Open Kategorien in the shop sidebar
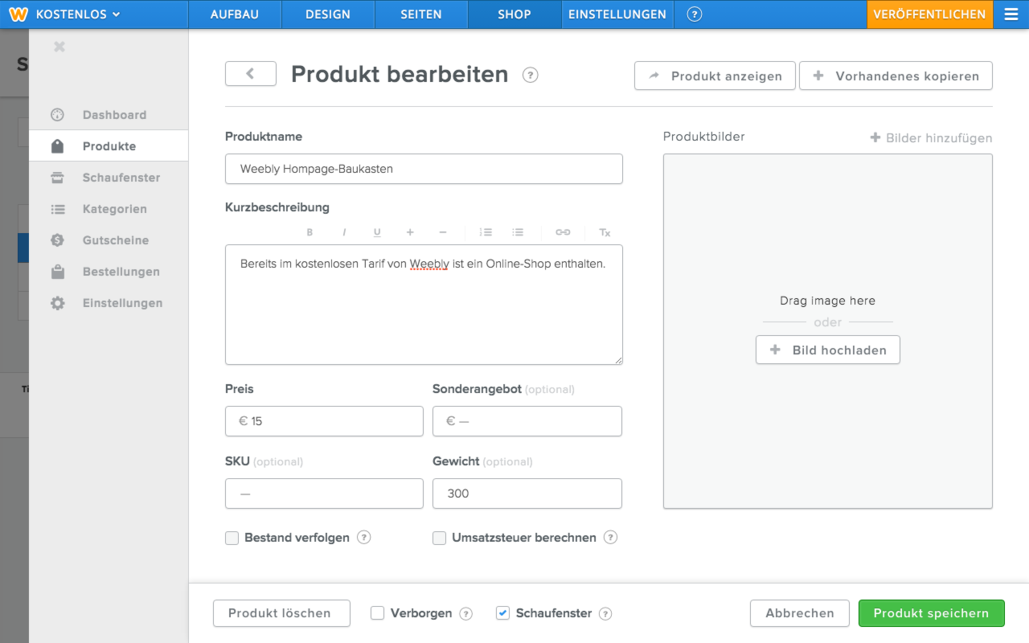Image resolution: width=1029 pixels, height=643 pixels. [108, 209]
